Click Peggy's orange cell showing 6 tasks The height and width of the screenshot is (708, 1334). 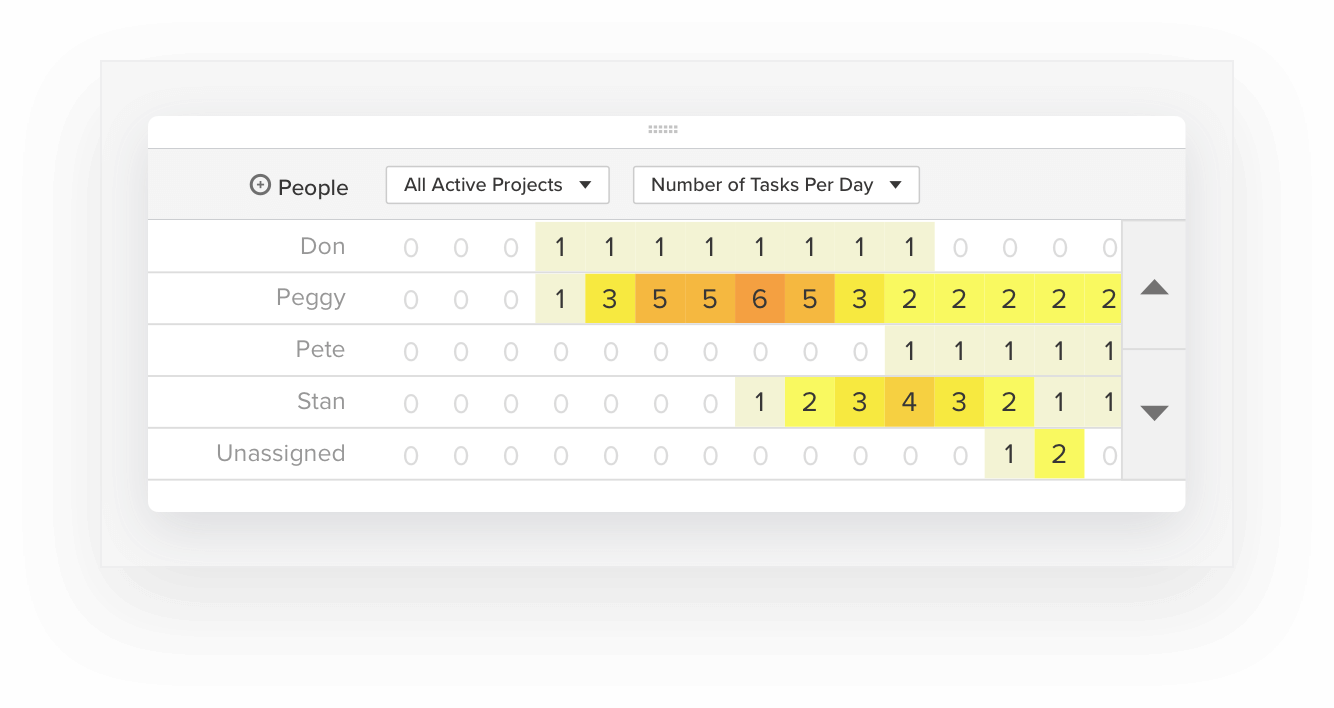760,299
